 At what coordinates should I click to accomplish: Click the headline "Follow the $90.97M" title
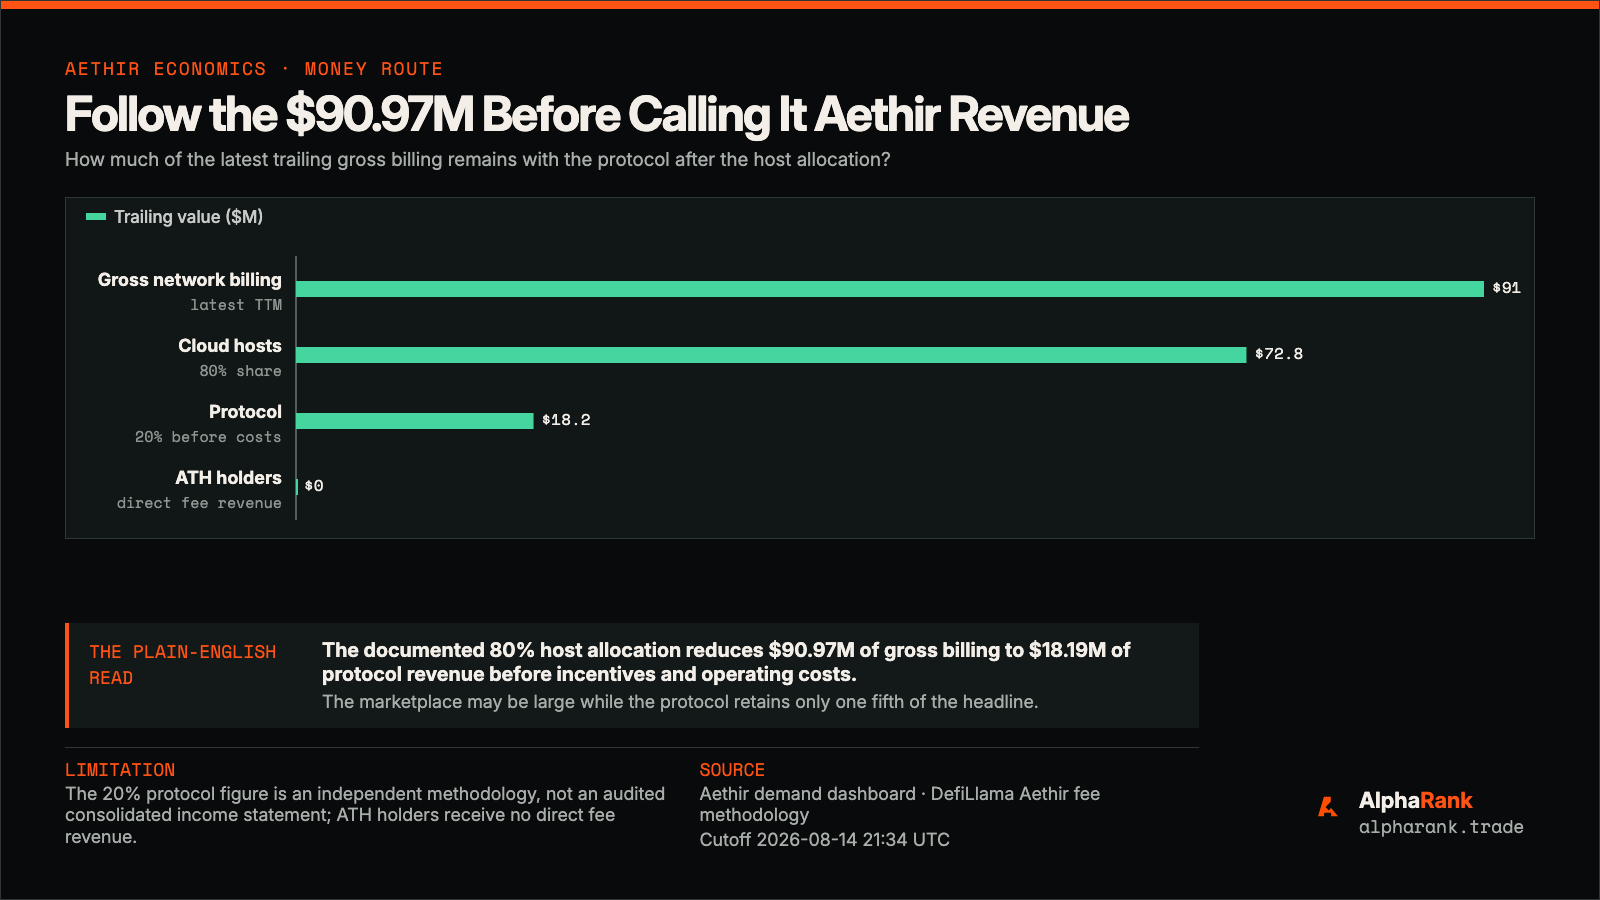click(x=597, y=114)
